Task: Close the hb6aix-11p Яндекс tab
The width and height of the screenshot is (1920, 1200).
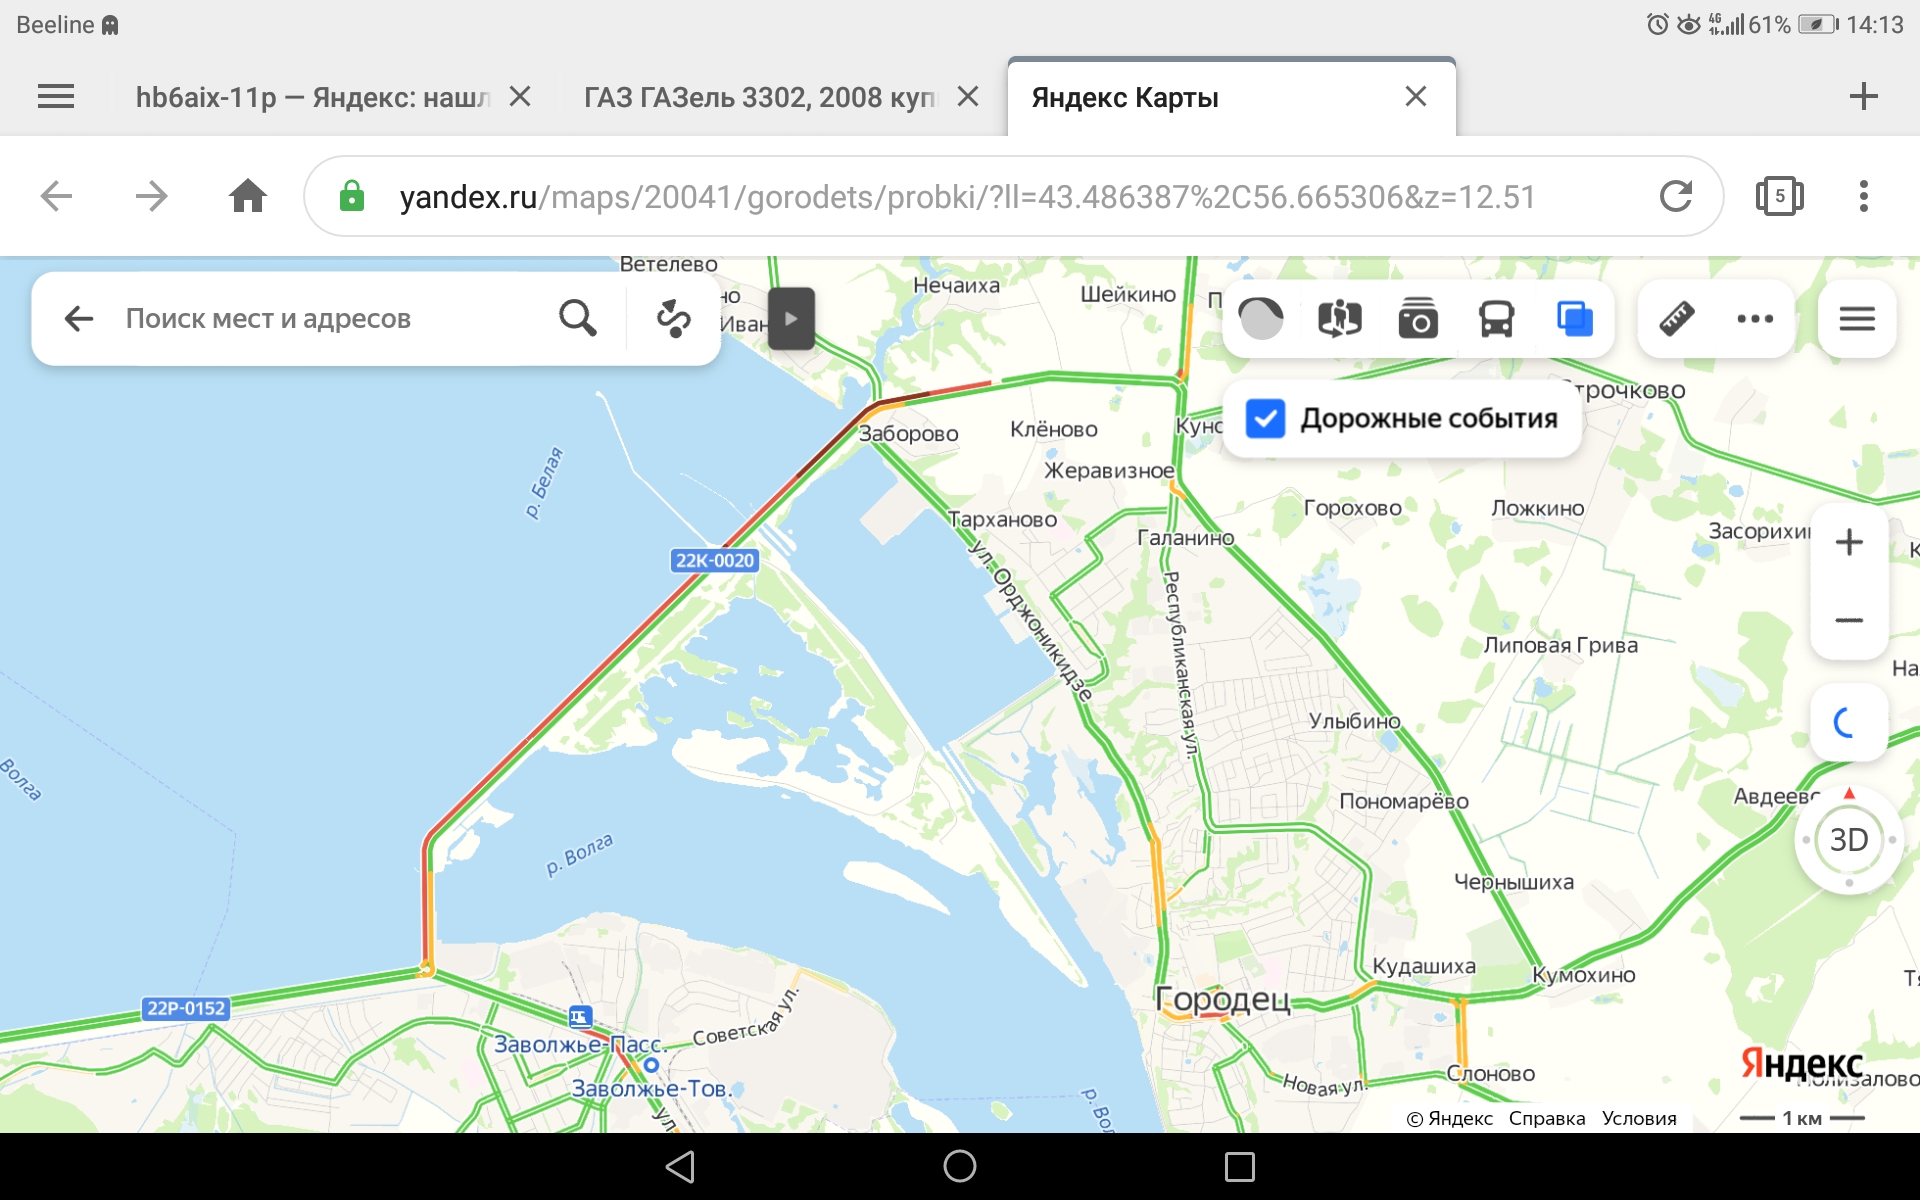Action: [520, 97]
